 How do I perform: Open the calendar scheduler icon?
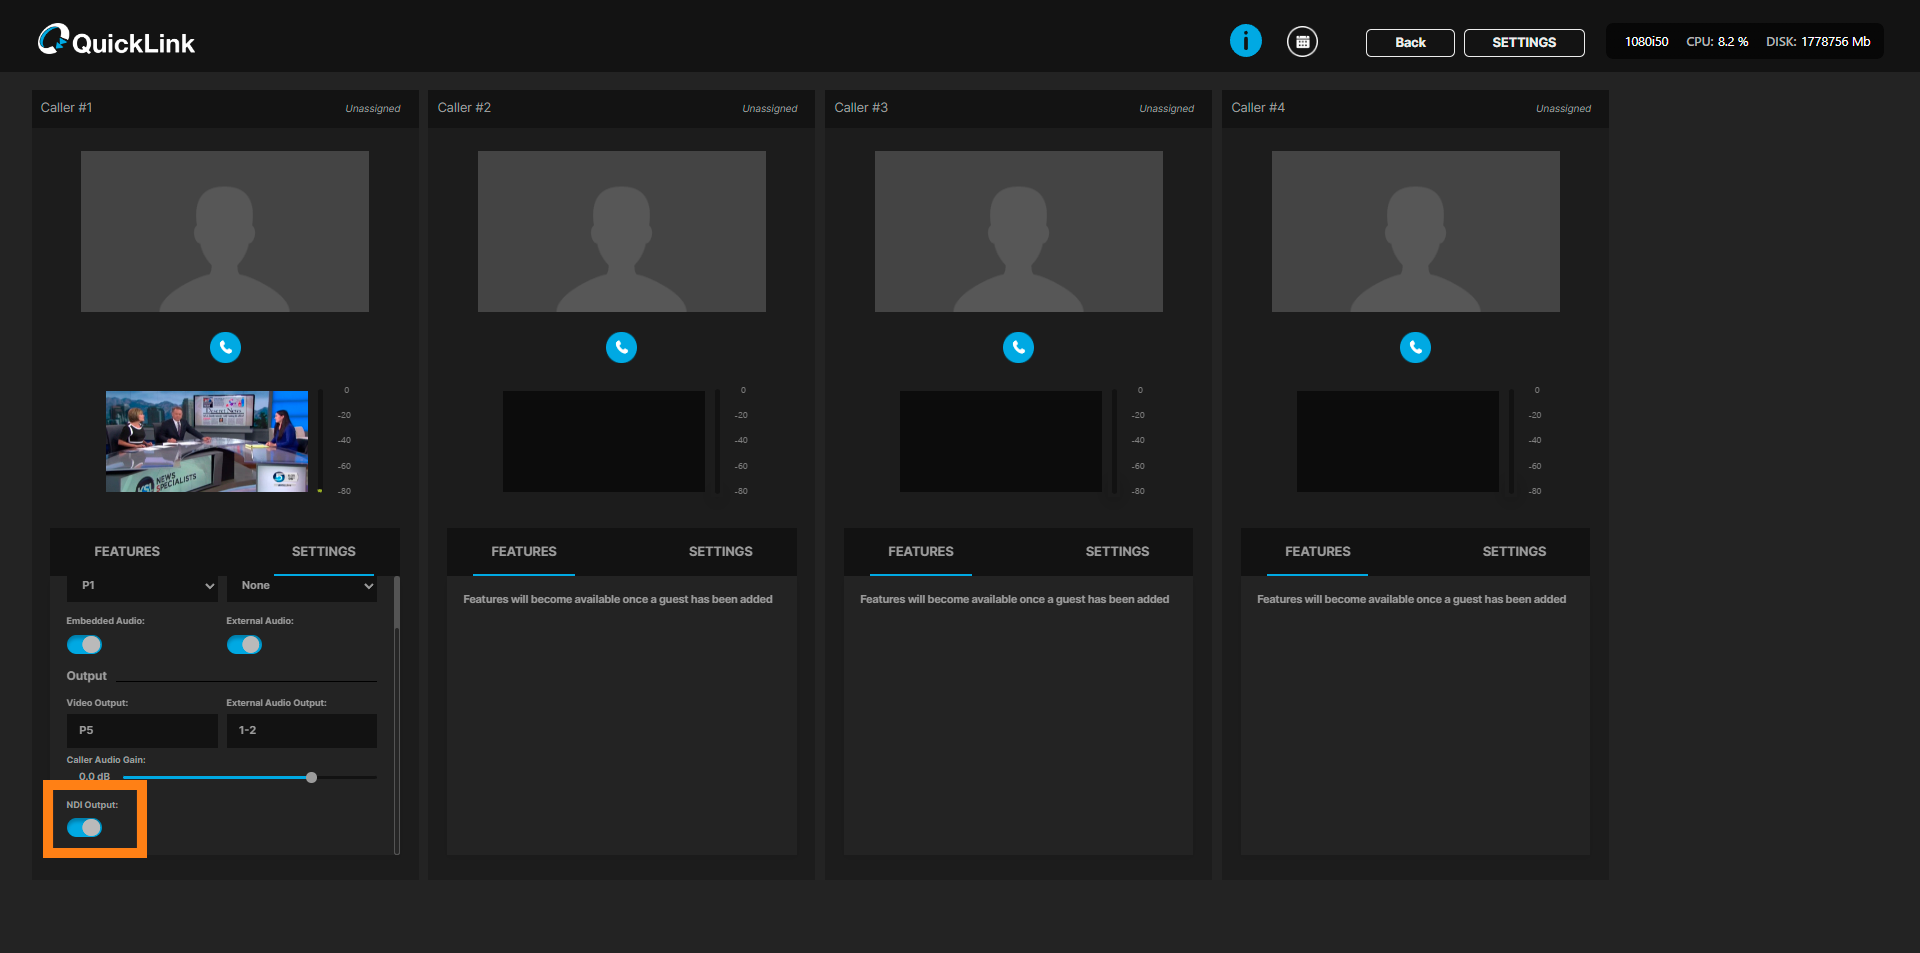[1302, 42]
